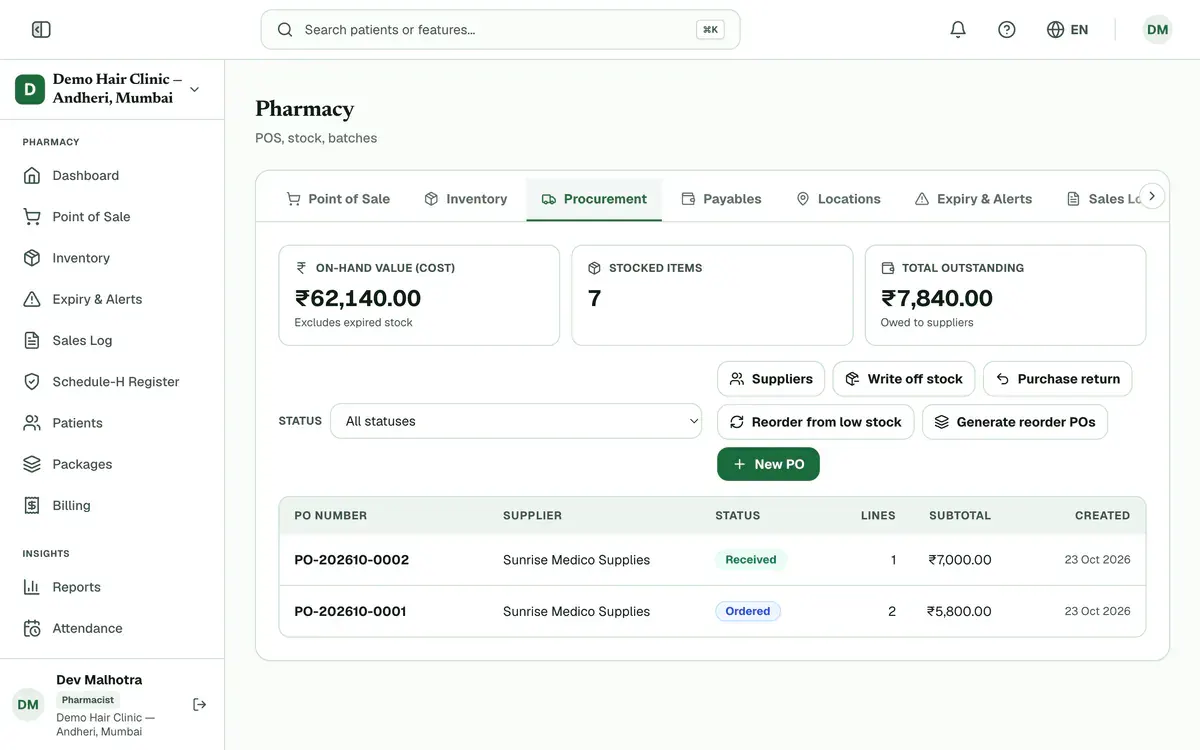Open notifications via the bell icon
The width and height of the screenshot is (1200, 750).
point(958,30)
